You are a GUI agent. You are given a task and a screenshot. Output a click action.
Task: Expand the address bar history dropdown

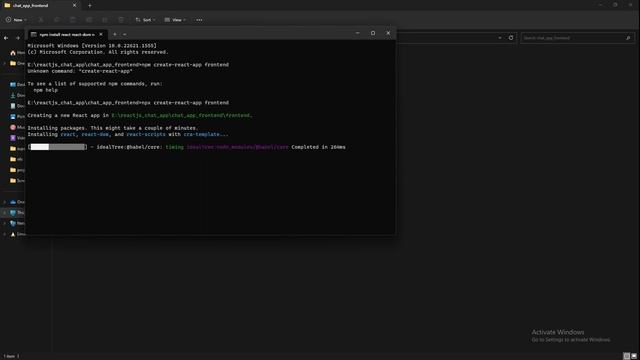pos(500,38)
